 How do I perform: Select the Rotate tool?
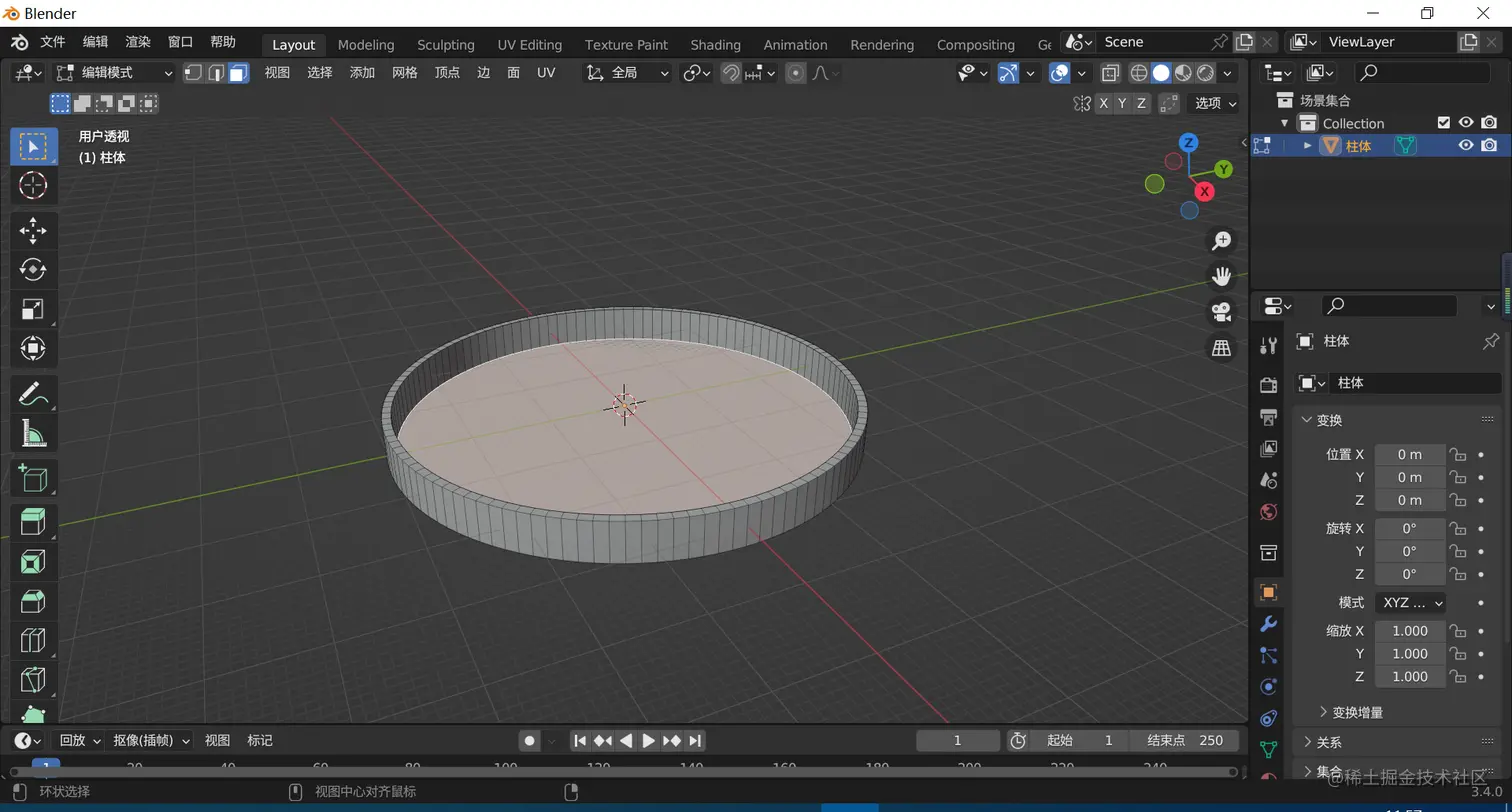click(33, 269)
